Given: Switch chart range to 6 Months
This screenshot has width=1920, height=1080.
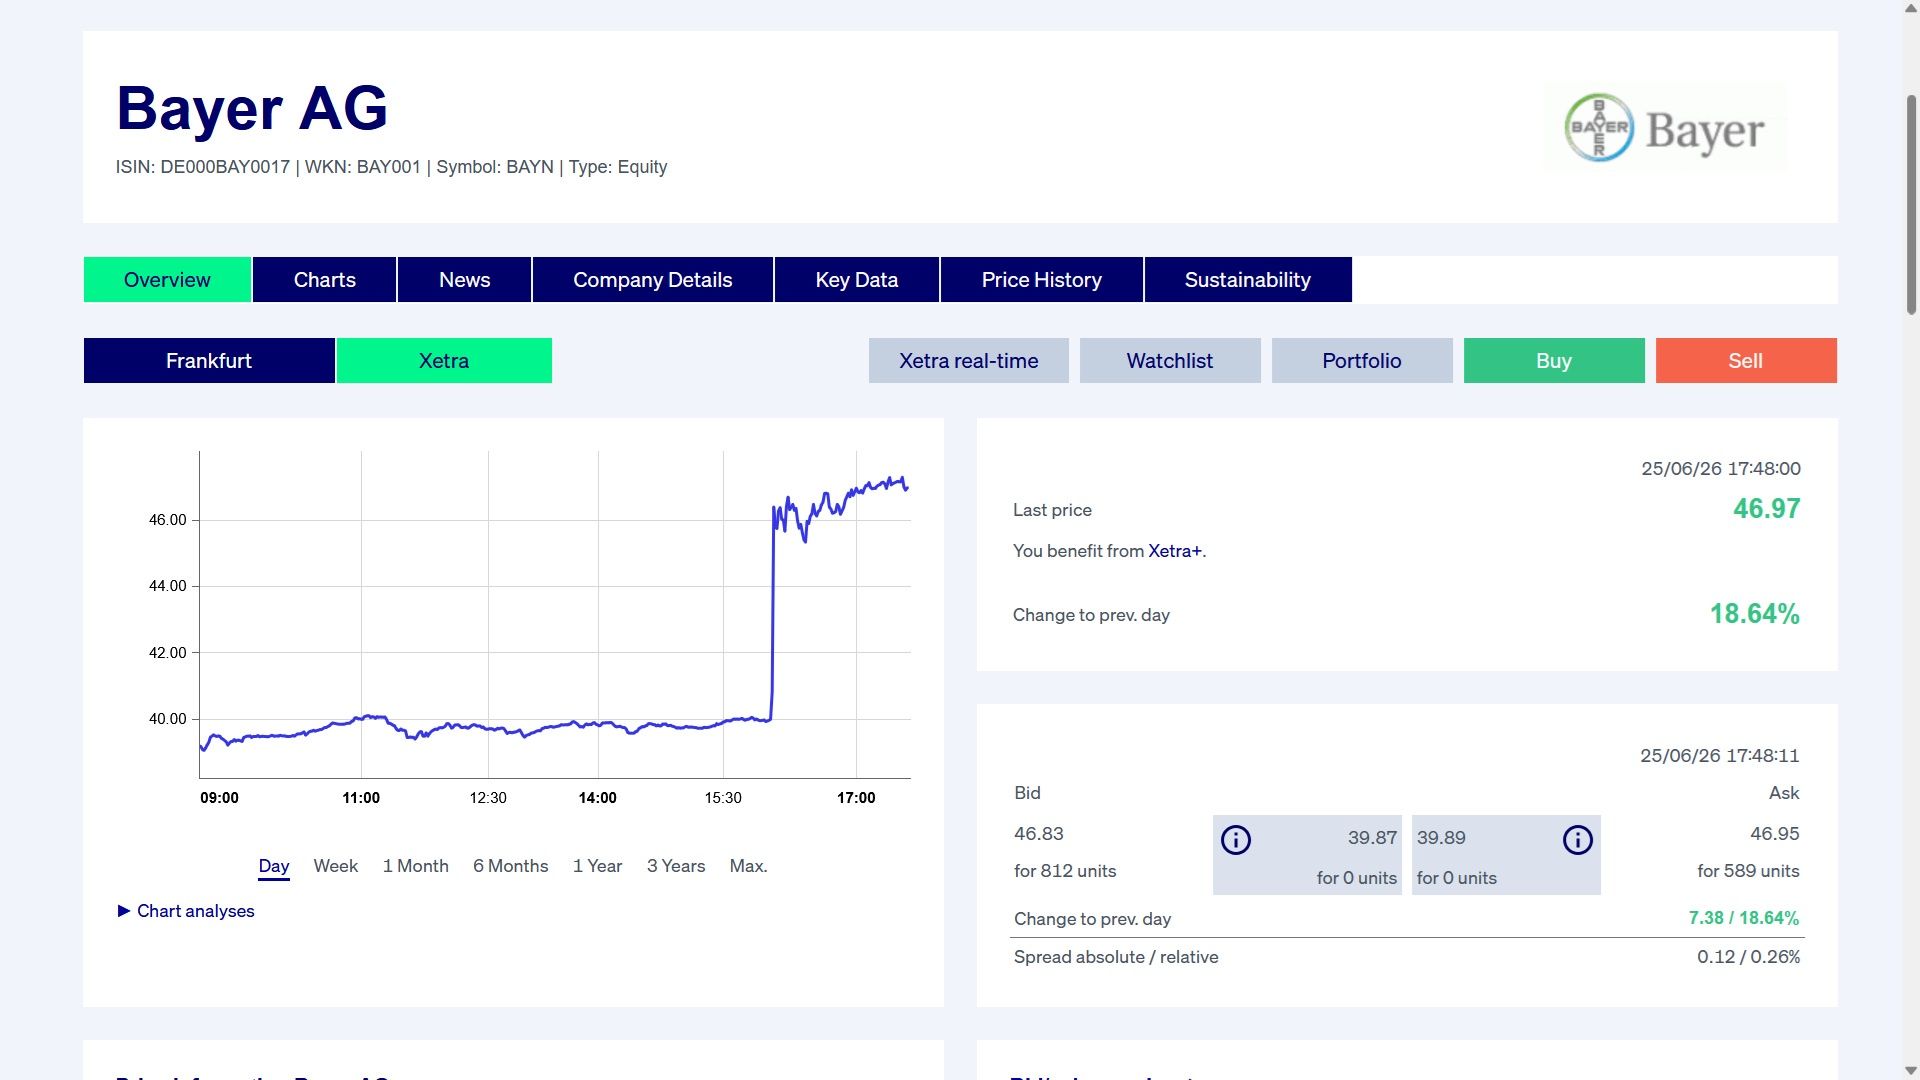Looking at the screenshot, I should tap(511, 866).
